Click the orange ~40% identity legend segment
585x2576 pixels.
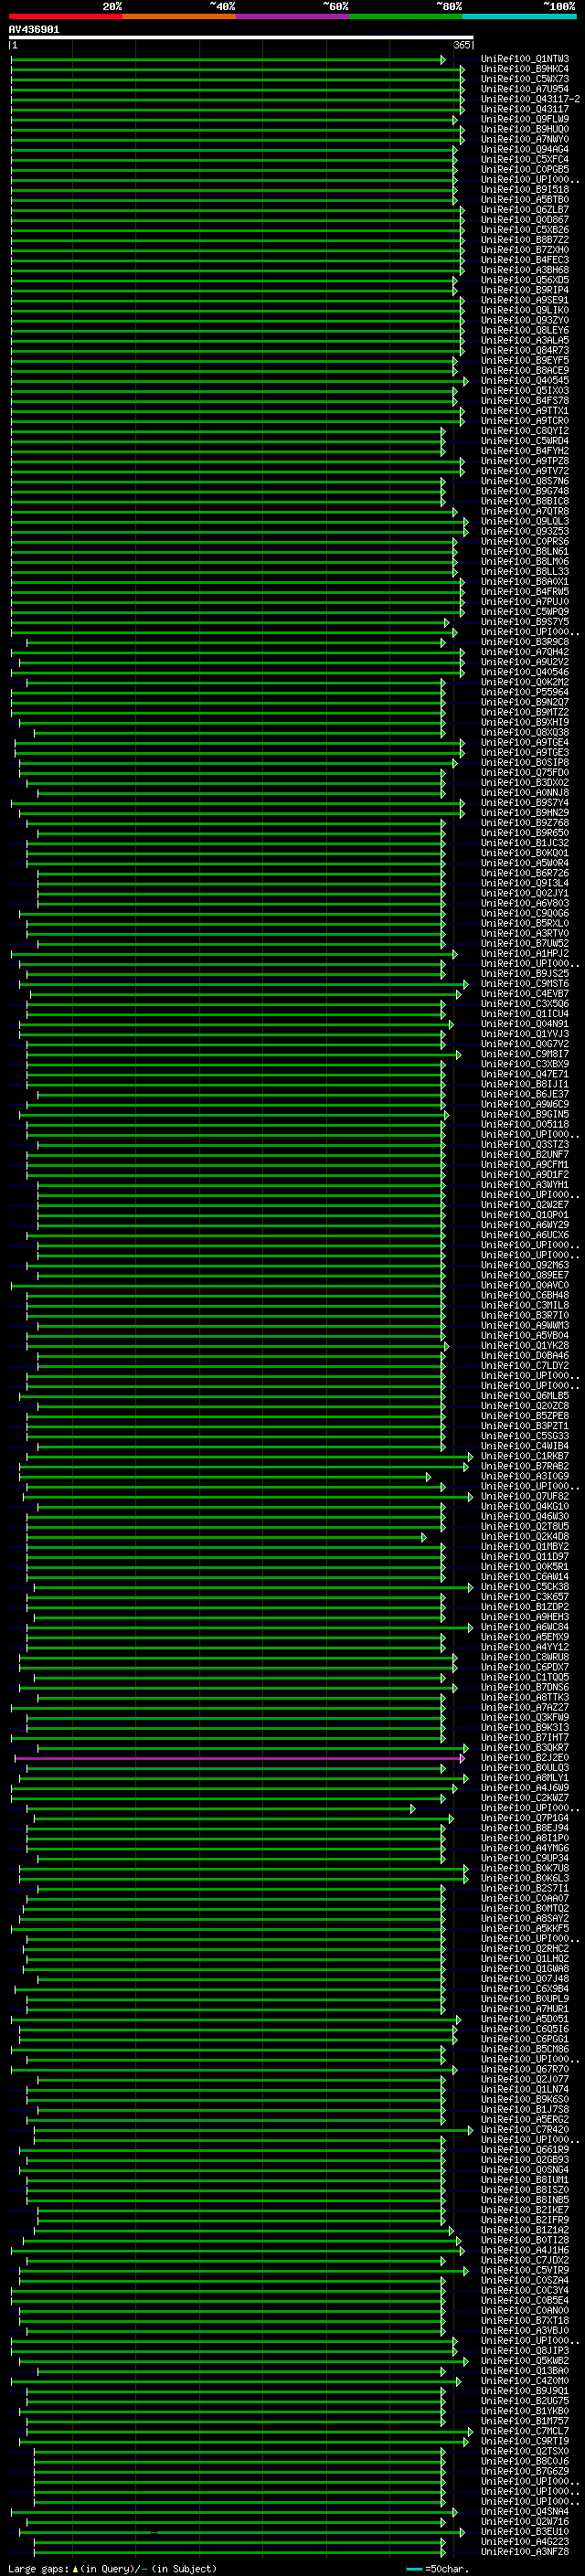coord(179,16)
